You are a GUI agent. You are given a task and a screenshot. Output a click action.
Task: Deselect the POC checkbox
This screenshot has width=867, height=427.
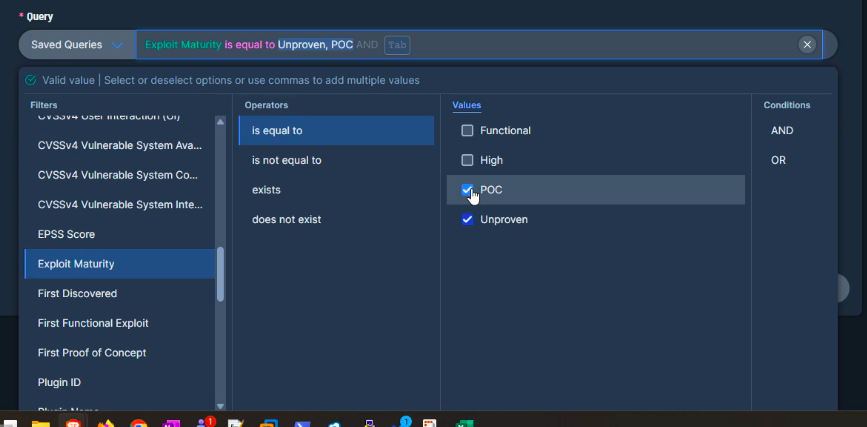pos(467,190)
